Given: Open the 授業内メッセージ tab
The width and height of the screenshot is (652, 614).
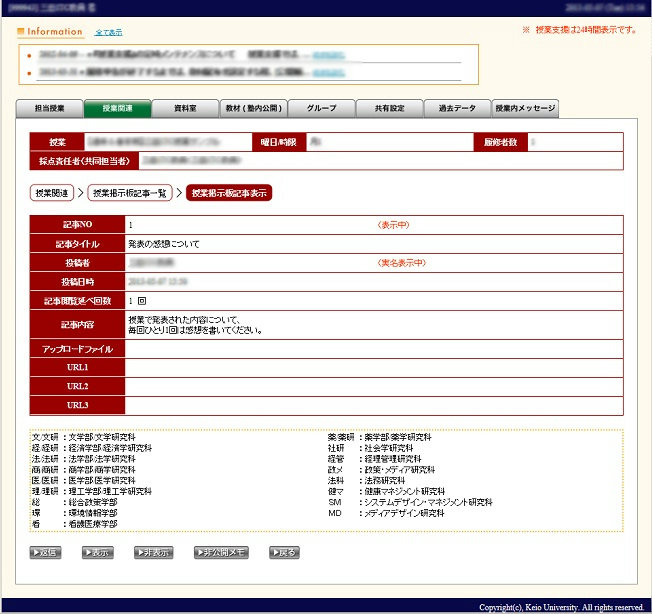Looking at the screenshot, I should [x=525, y=109].
